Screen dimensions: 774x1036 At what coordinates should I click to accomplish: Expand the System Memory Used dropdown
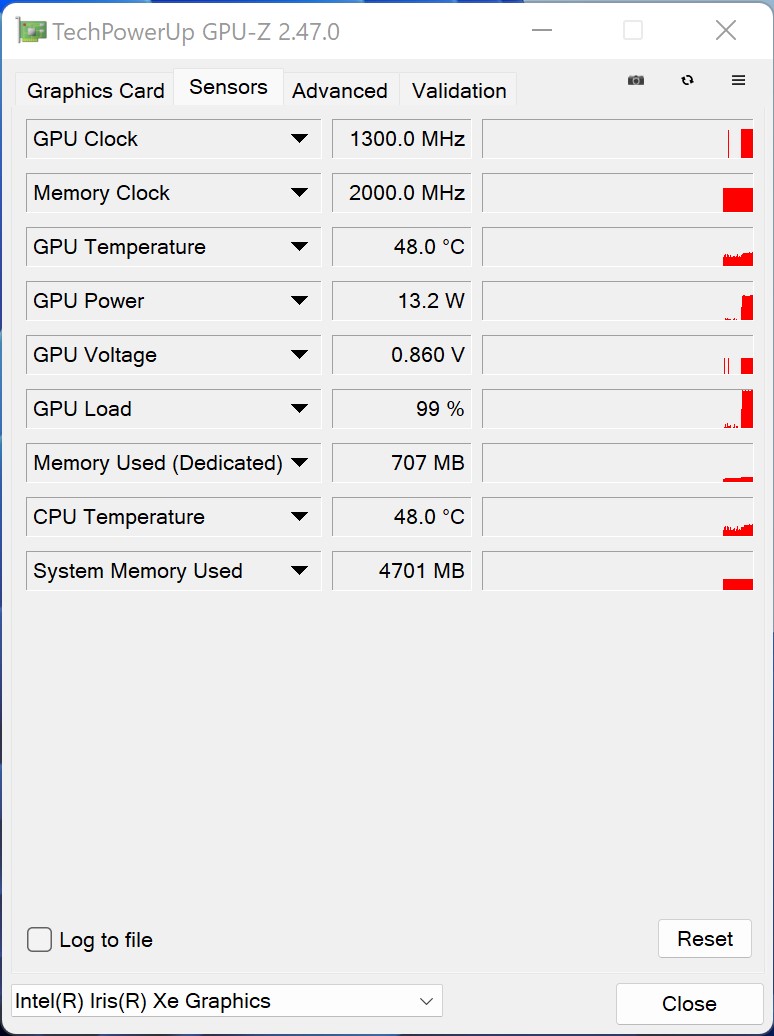coord(299,571)
